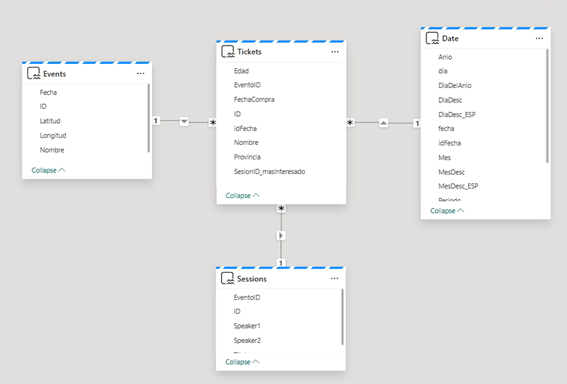Select Nombre field in Events table
Image resolution: width=567 pixels, height=384 pixels.
point(52,150)
